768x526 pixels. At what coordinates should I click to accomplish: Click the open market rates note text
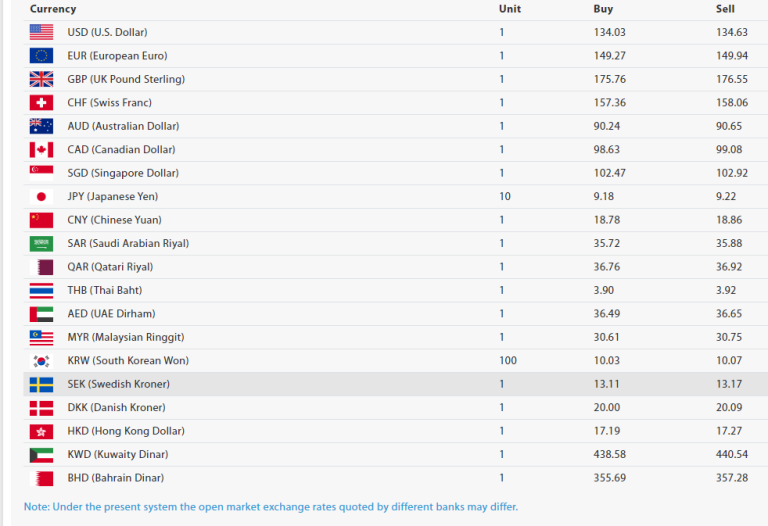270,506
